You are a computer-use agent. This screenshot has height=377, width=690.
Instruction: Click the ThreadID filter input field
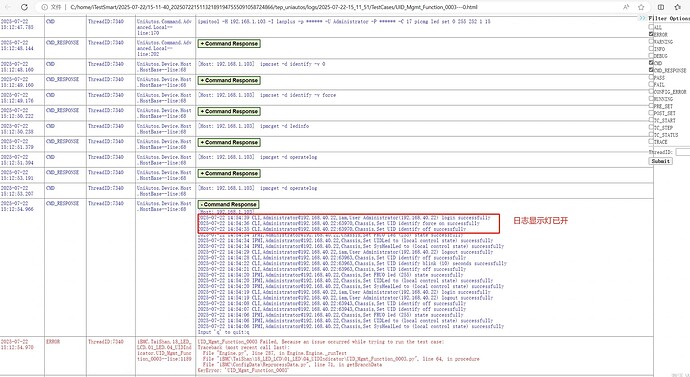(x=683, y=152)
